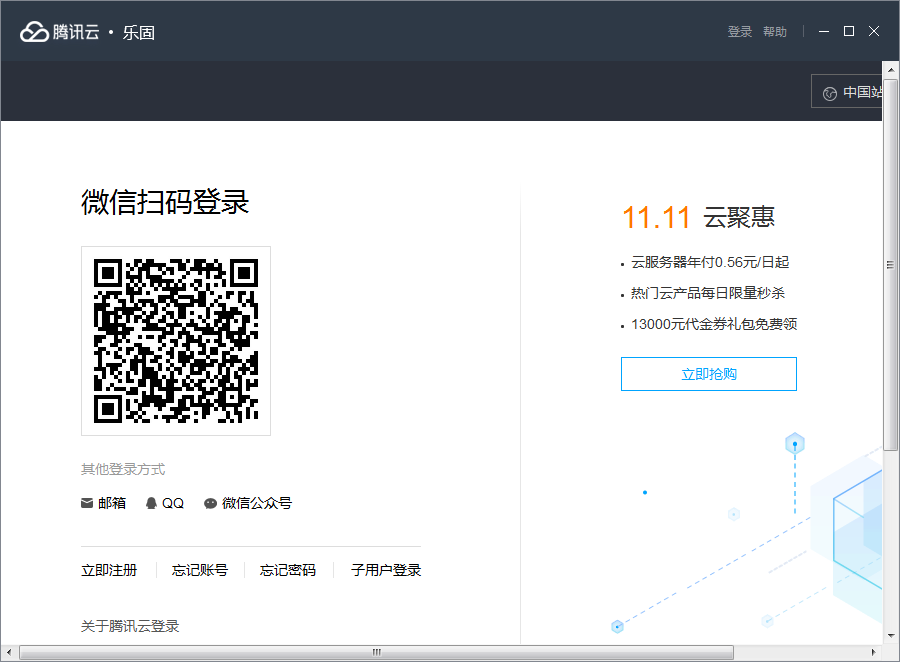The image size is (900, 662).
Task: Click text 13000元代金券礼包免费领
Action: (x=714, y=324)
